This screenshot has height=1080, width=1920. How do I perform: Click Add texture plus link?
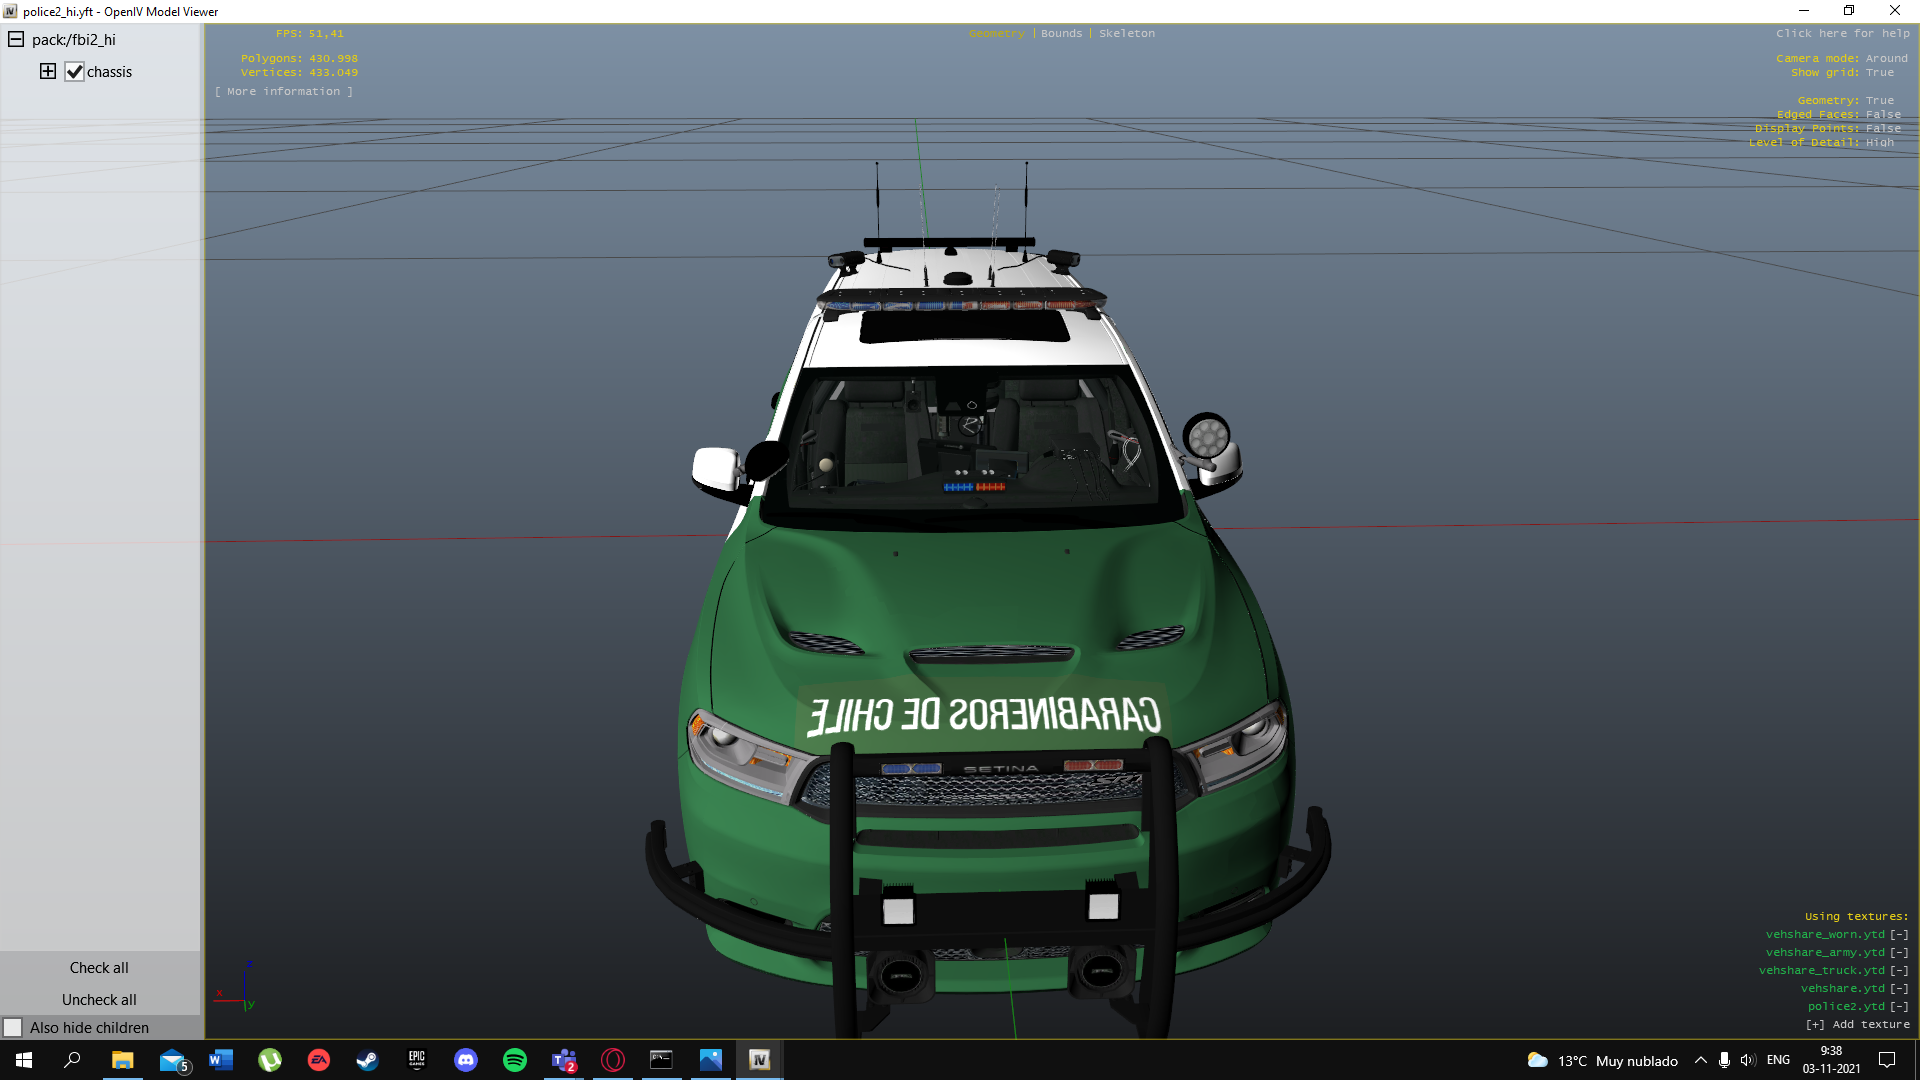tap(1858, 1025)
